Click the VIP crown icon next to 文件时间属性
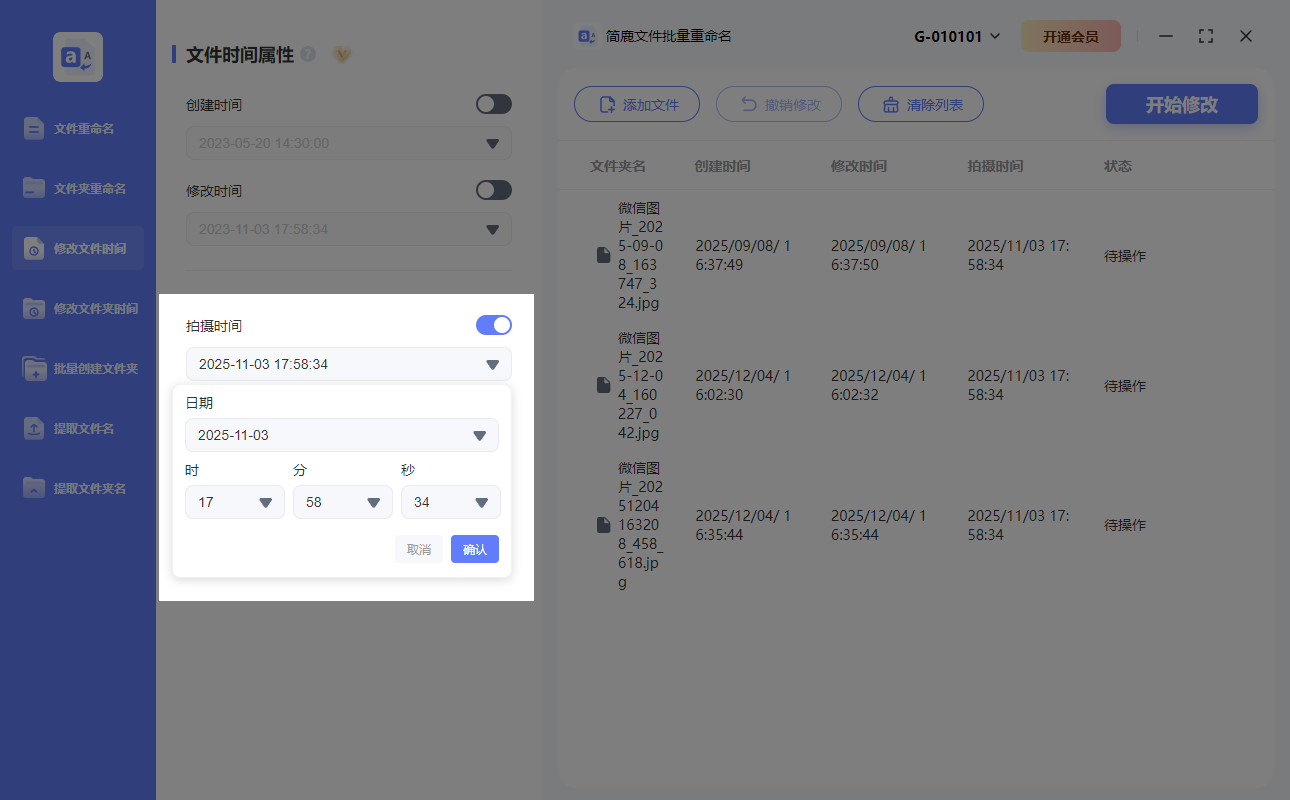Screen dimensions: 1290x800 [341, 56]
